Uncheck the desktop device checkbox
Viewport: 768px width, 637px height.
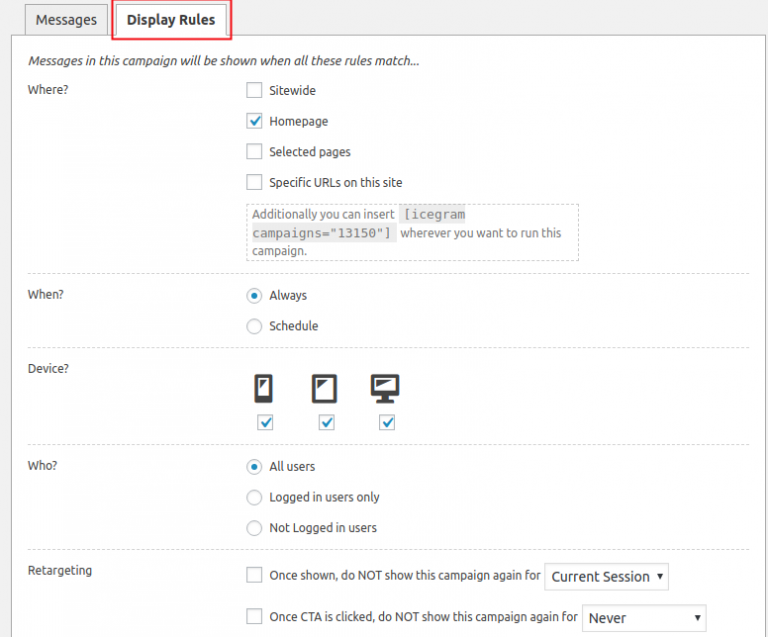click(387, 423)
